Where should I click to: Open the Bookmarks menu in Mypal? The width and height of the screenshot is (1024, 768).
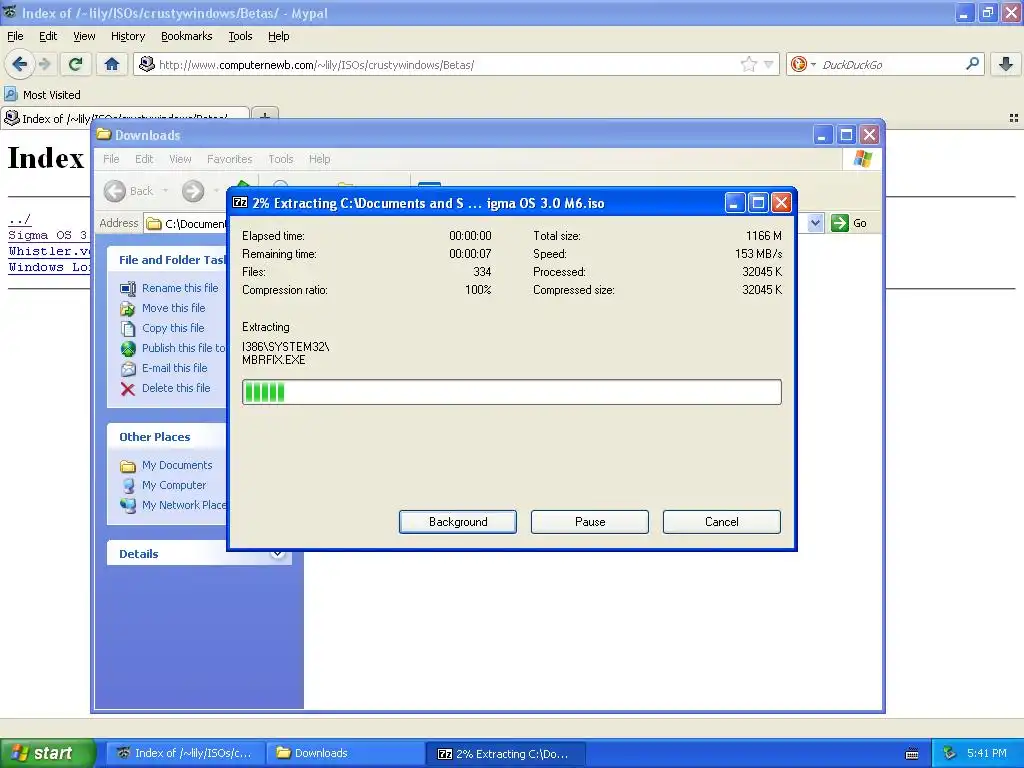(x=186, y=36)
